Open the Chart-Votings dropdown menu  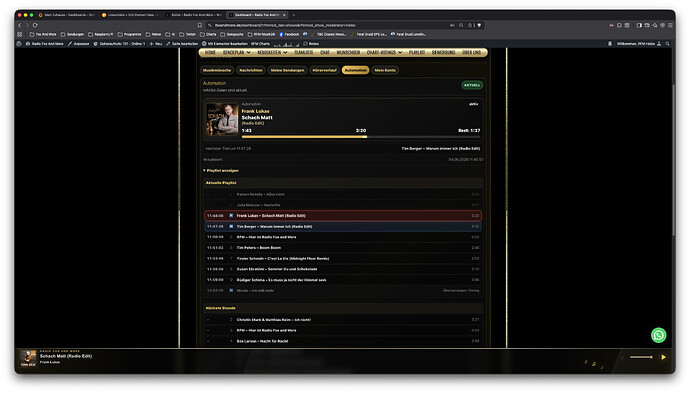click(384, 52)
